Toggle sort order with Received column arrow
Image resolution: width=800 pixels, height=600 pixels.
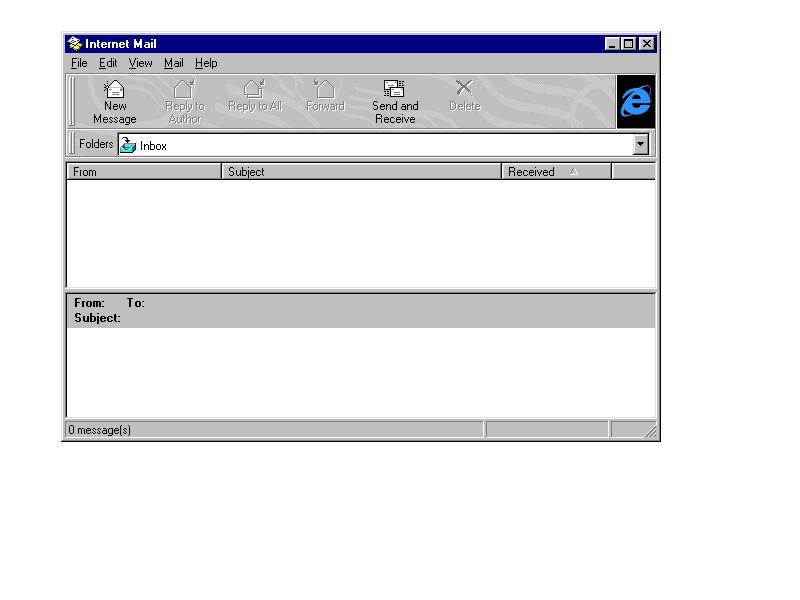coord(574,172)
